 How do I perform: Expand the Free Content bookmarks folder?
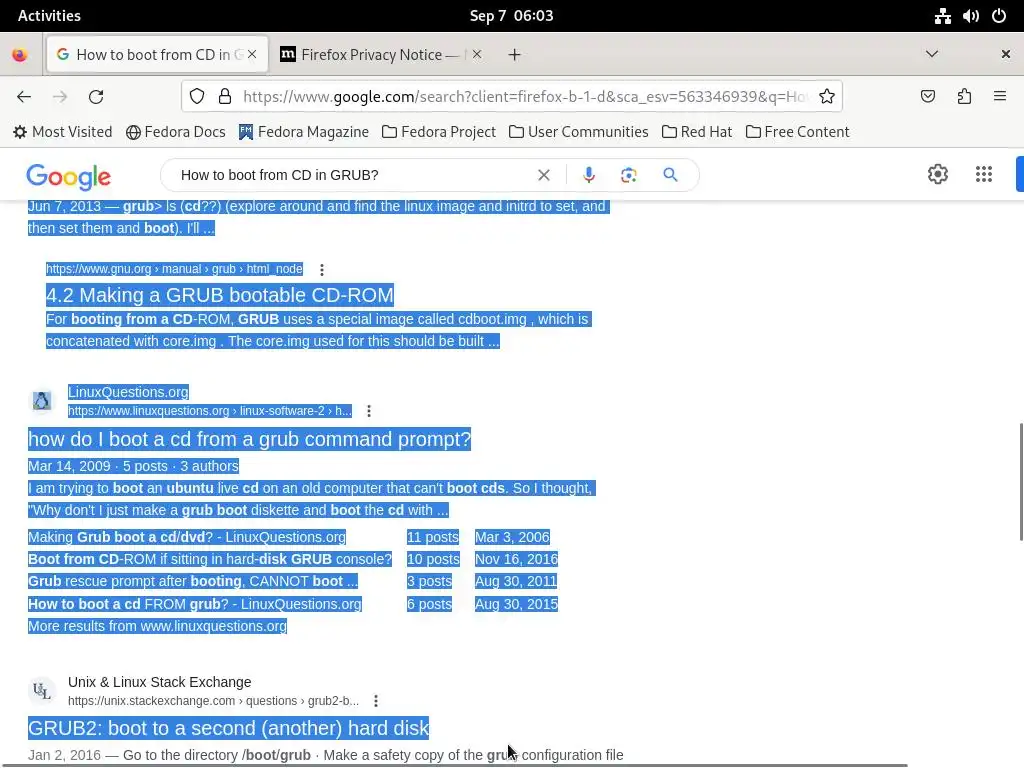coord(797,132)
